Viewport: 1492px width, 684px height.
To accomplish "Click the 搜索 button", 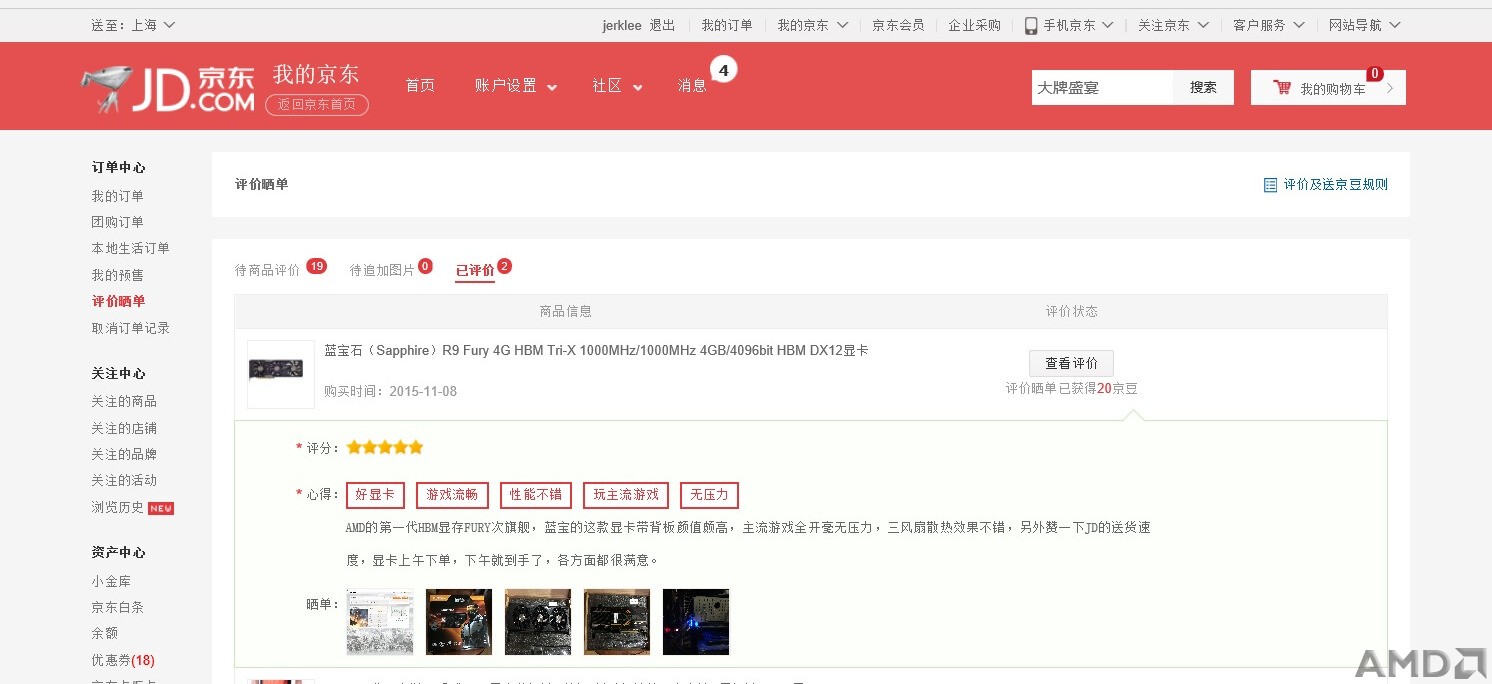I will [x=1204, y=88].
